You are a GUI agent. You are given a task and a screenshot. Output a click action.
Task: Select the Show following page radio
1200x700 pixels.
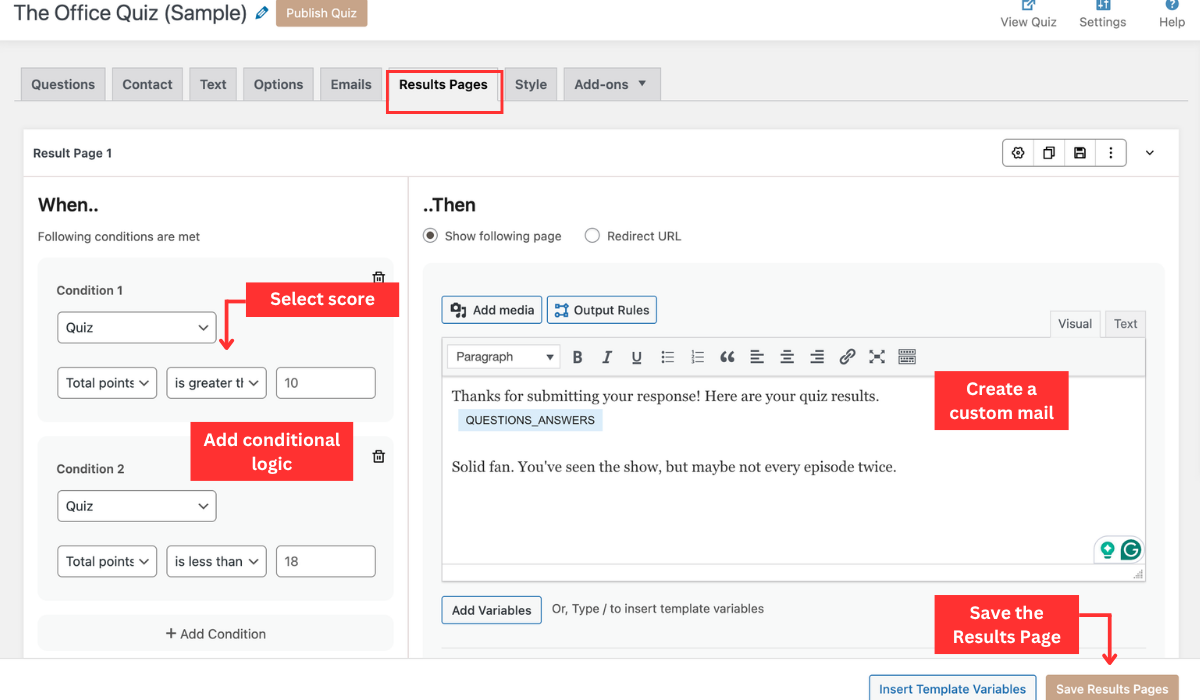430,236
